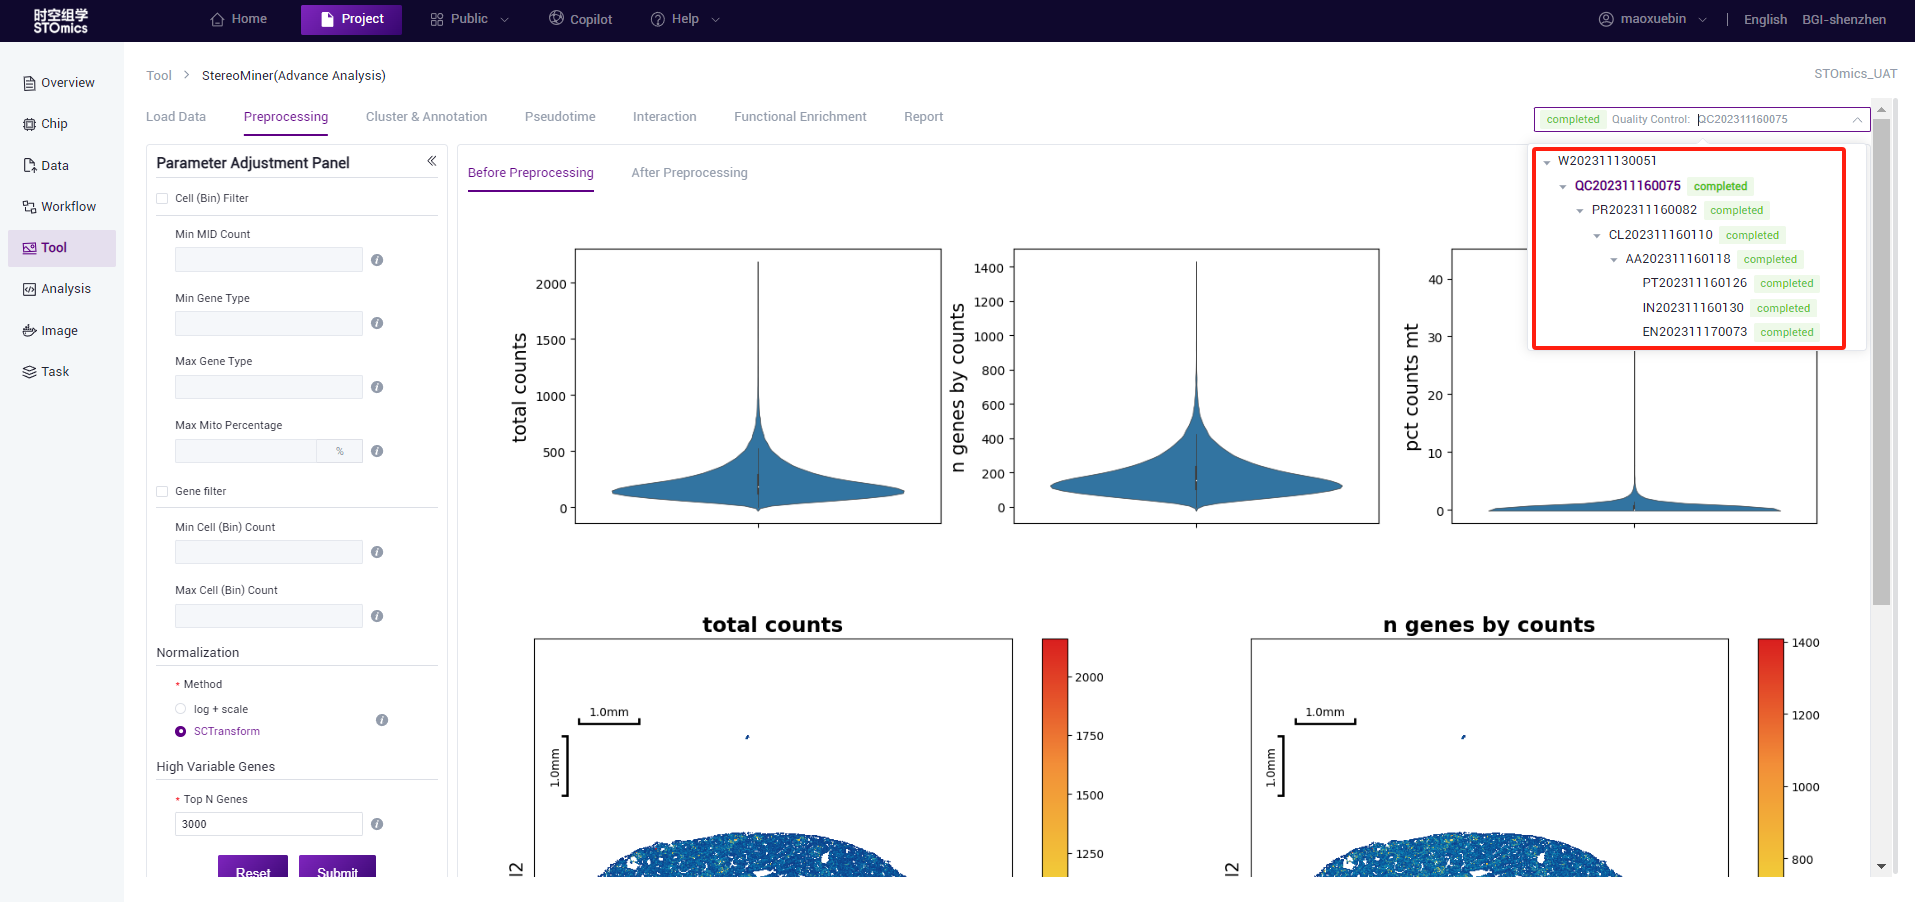Select IN202311160130 in the task tree
Screen dimensions: 1915x902
tap(1693, 308)
